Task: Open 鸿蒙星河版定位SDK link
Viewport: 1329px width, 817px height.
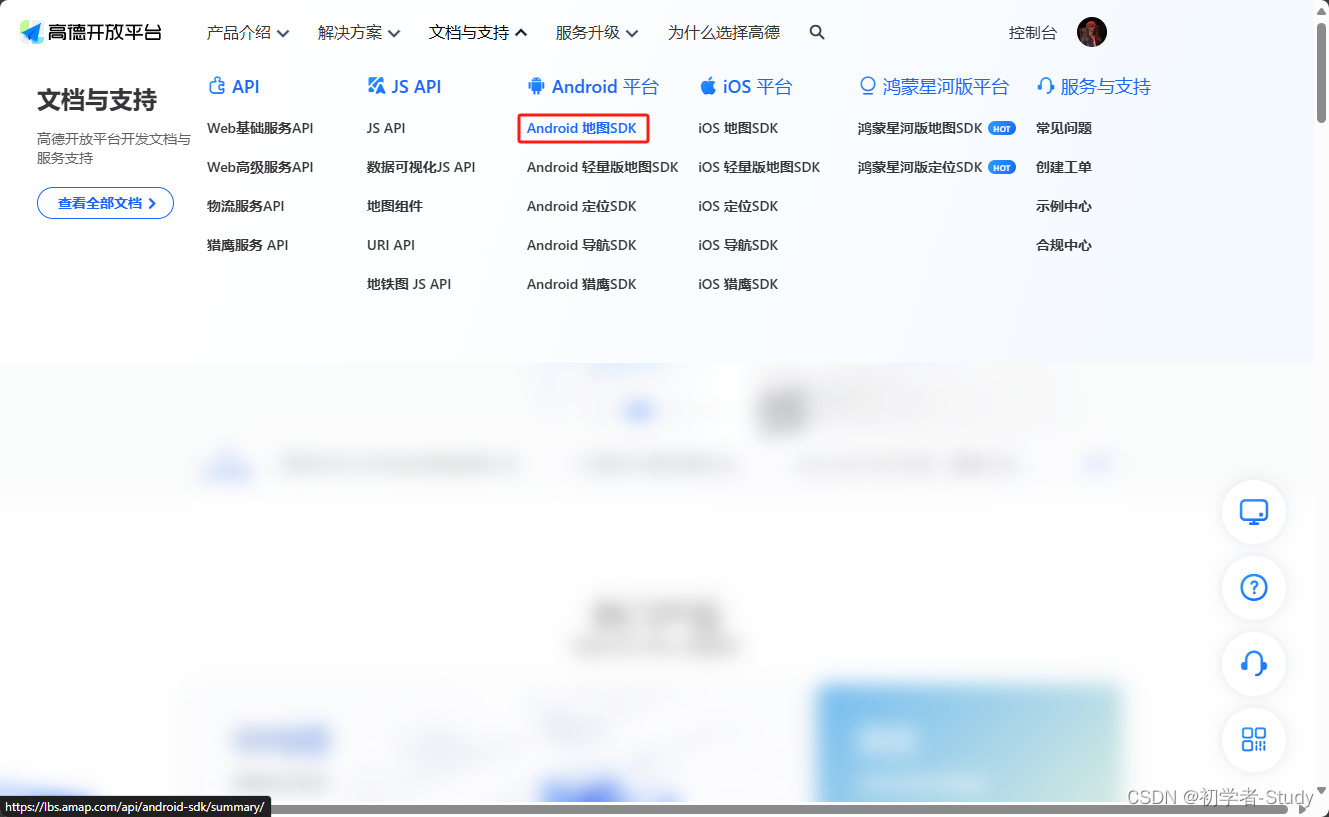Action: point(920,167)
